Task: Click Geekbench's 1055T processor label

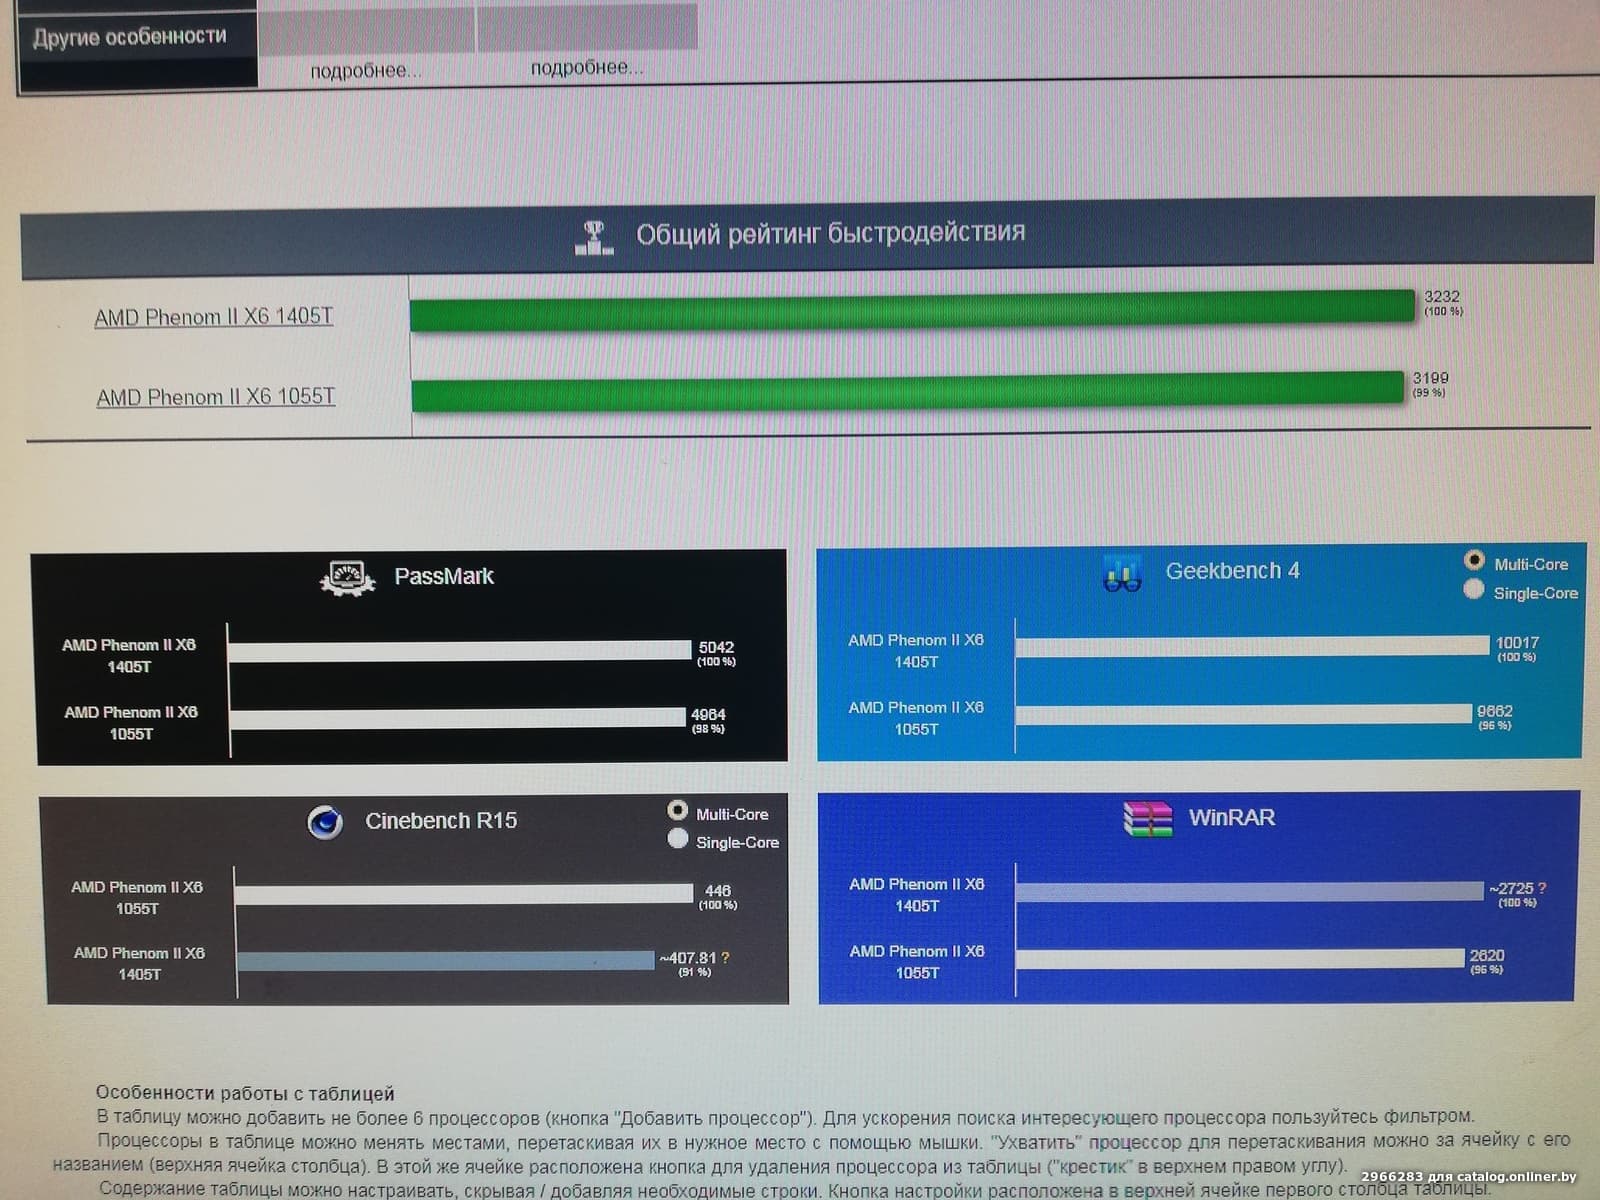Action: pyautogui.click(x=916, y=718)
